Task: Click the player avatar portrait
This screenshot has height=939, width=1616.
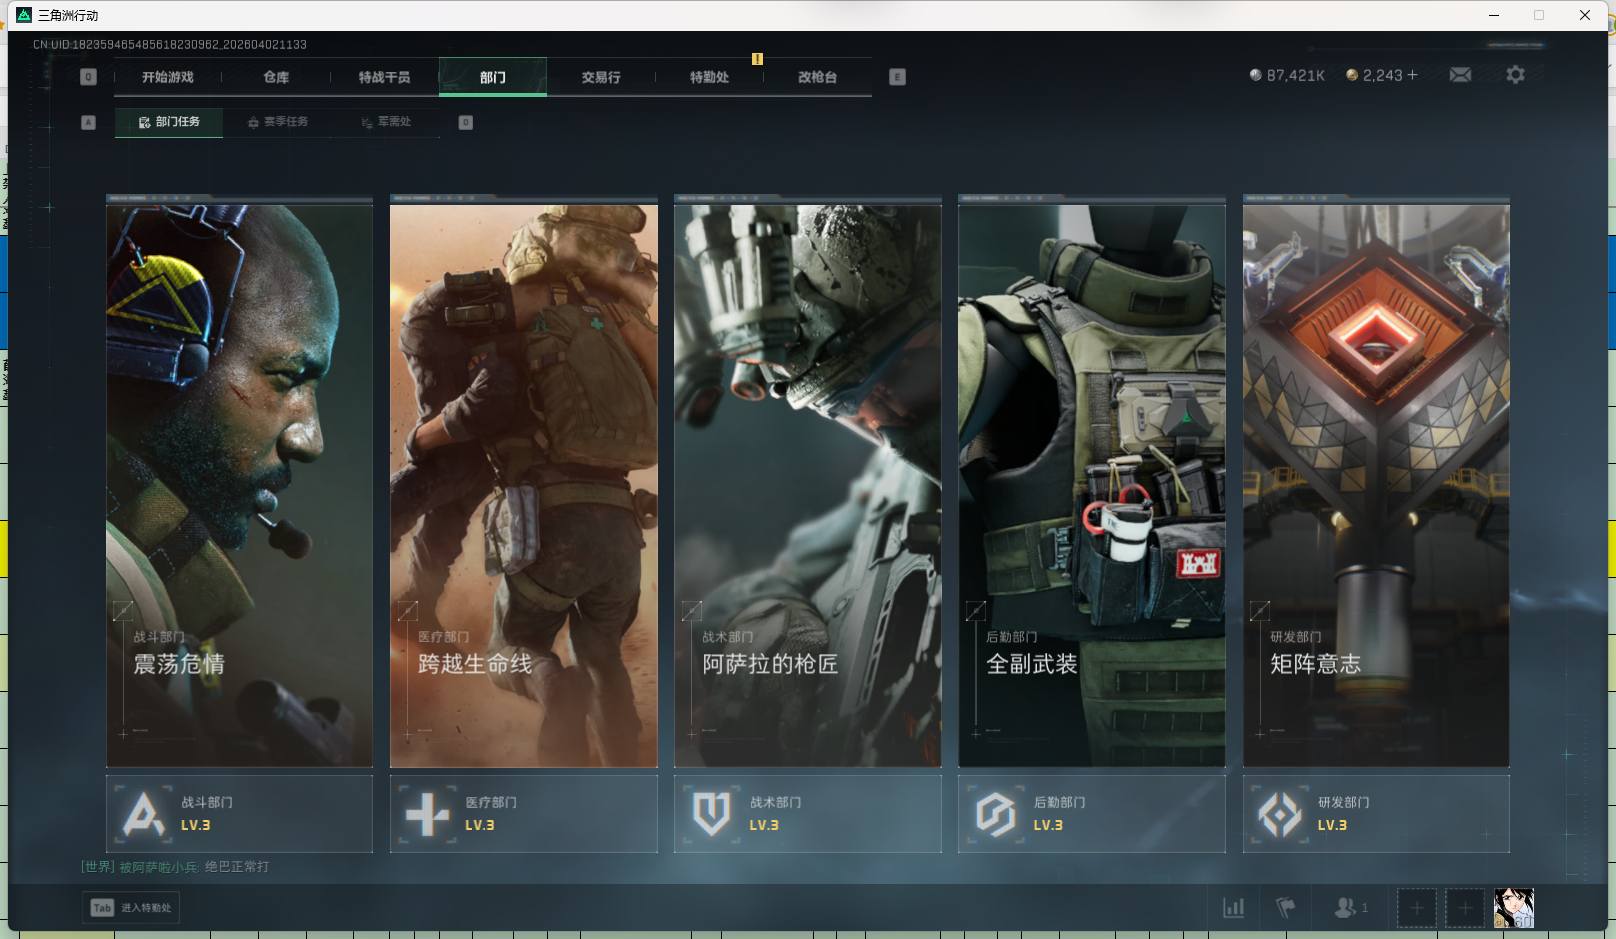Action: tap(1513, 908)
